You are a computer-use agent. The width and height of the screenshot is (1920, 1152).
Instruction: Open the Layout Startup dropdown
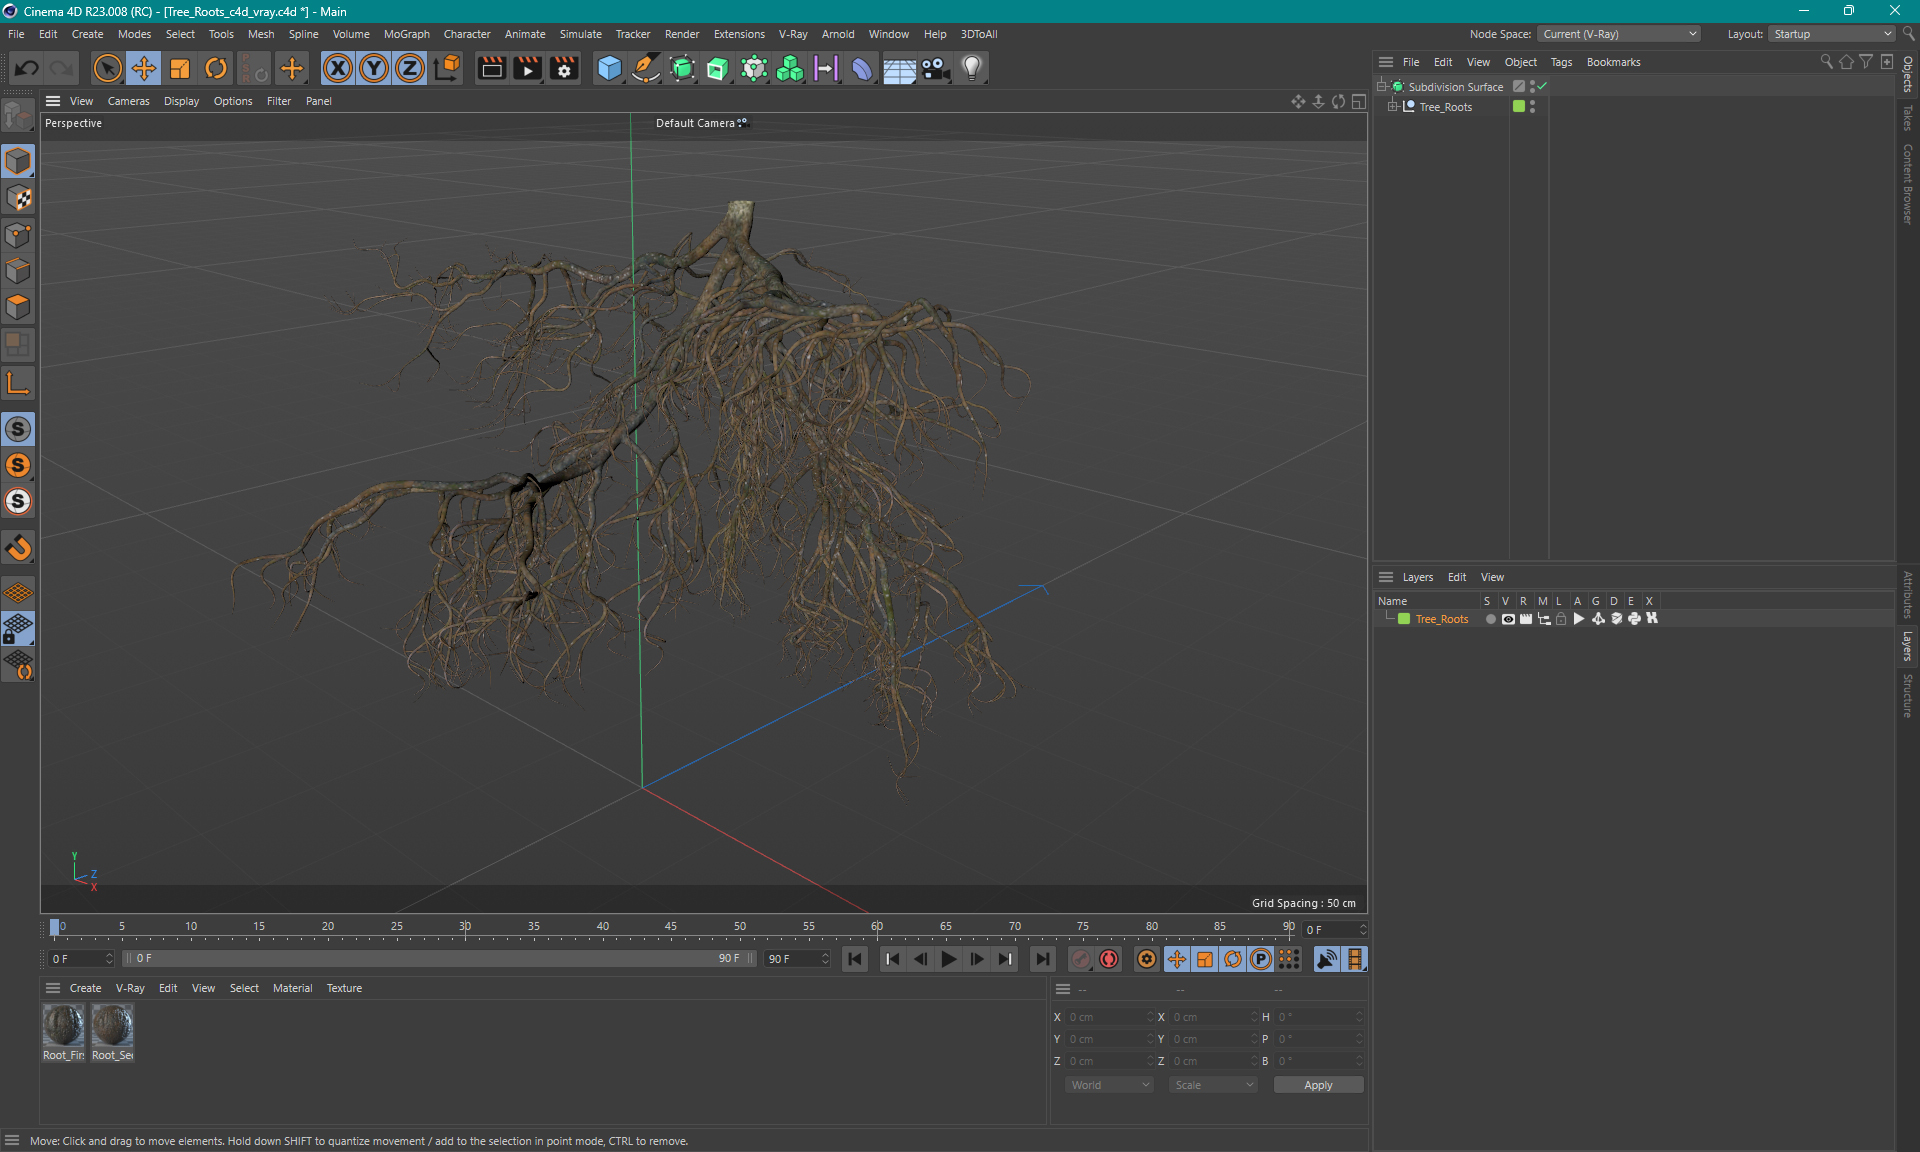[1832, 34]
